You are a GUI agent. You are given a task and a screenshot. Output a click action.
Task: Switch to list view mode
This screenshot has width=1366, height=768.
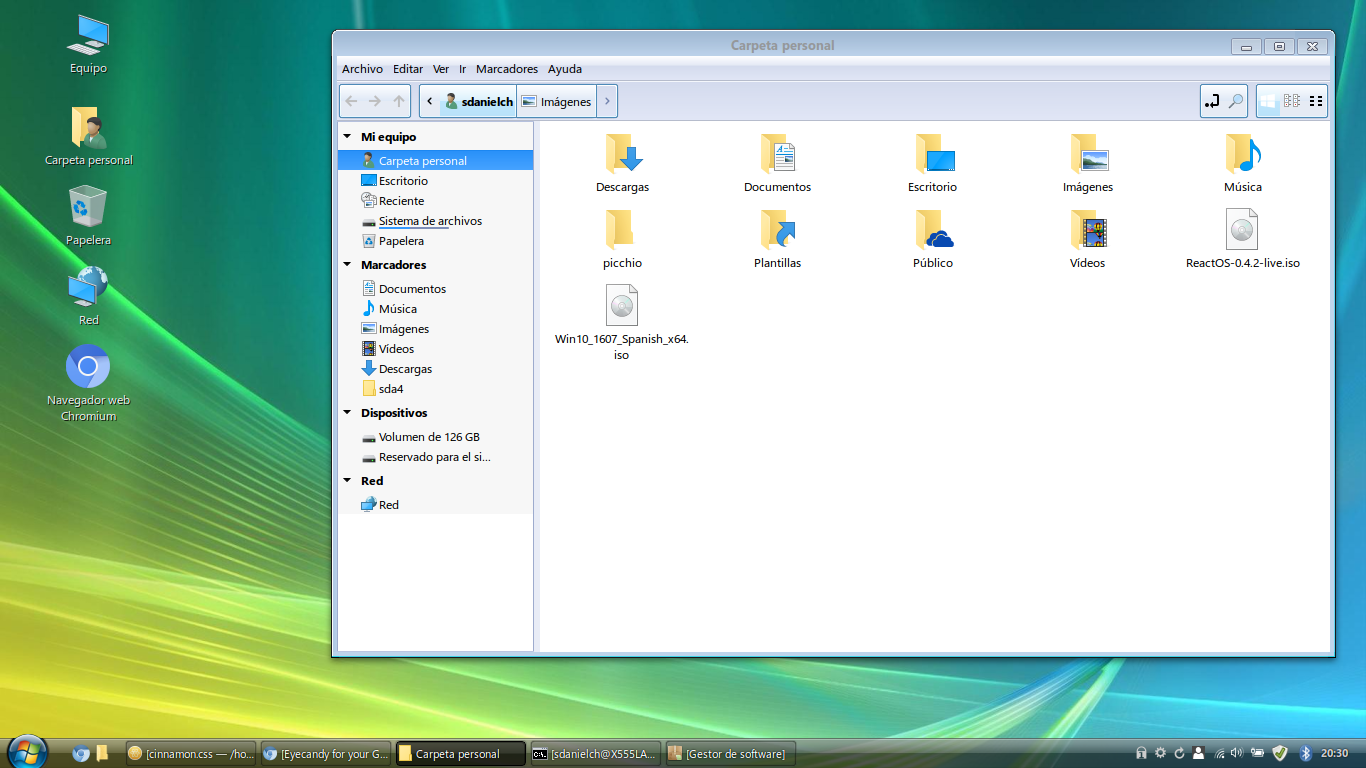coord(1292,101)
